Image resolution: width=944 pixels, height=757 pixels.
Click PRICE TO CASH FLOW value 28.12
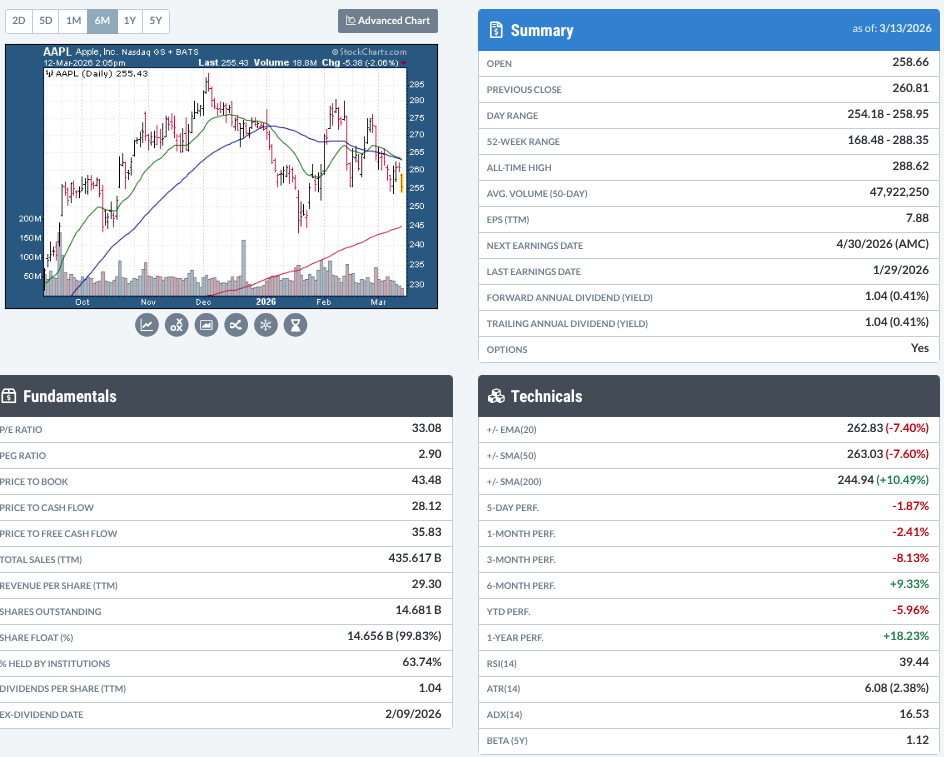(426, 506)
